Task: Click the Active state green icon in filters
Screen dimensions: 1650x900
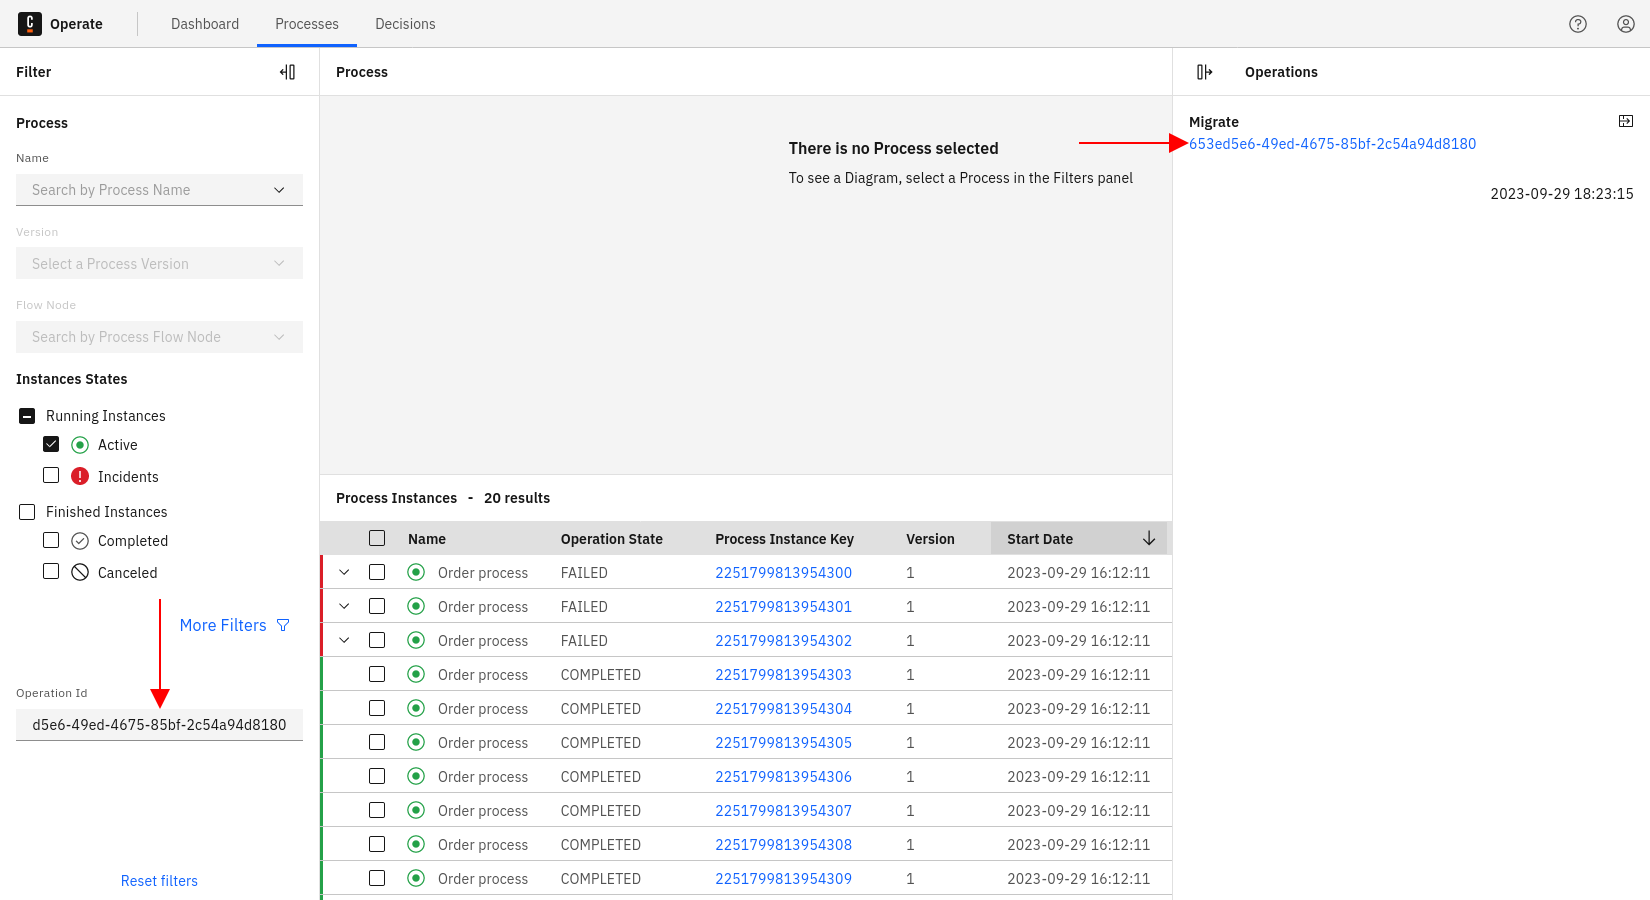Action: coord(80,445)
